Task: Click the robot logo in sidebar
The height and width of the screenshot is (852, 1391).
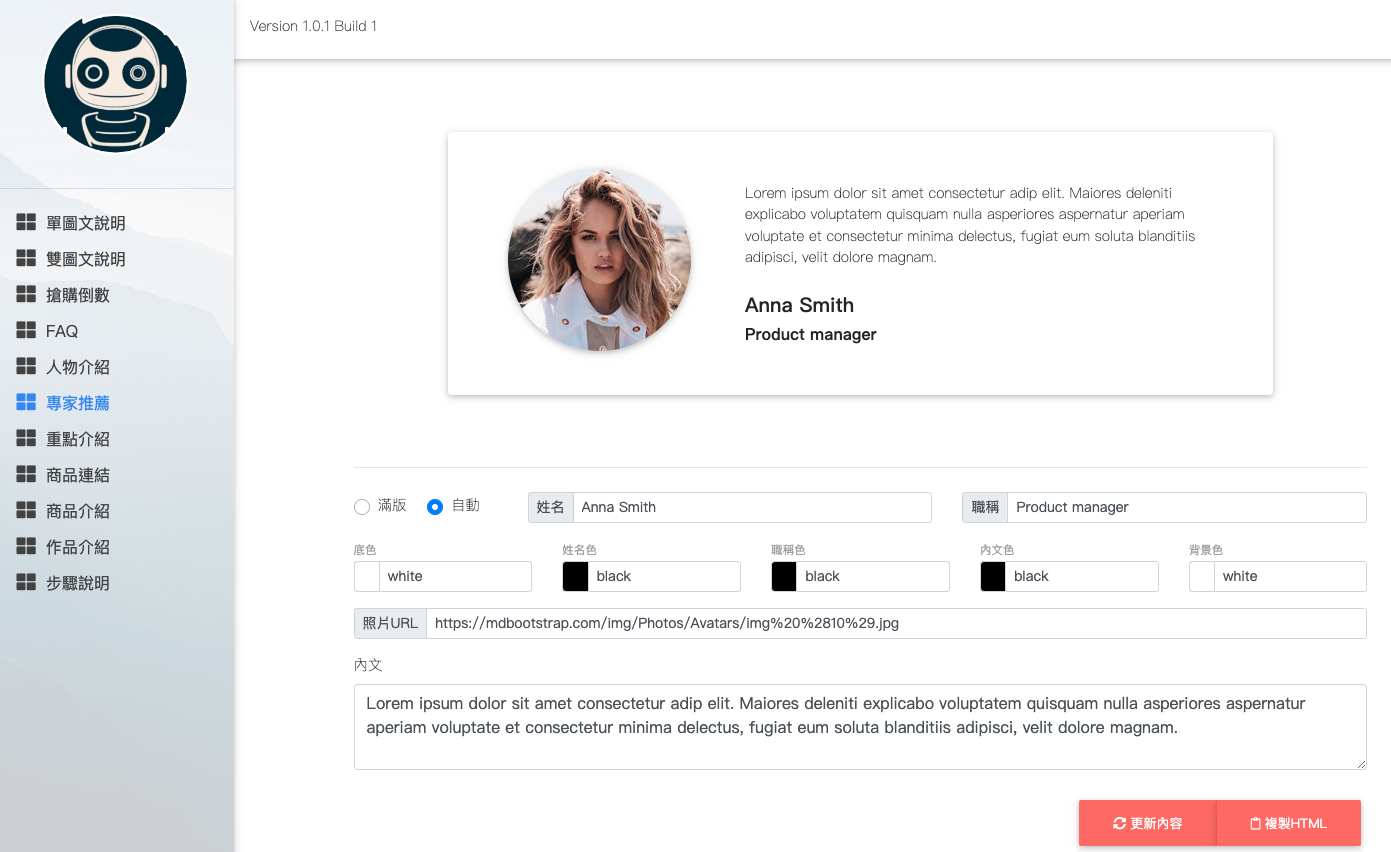Action: pos(116,84)
